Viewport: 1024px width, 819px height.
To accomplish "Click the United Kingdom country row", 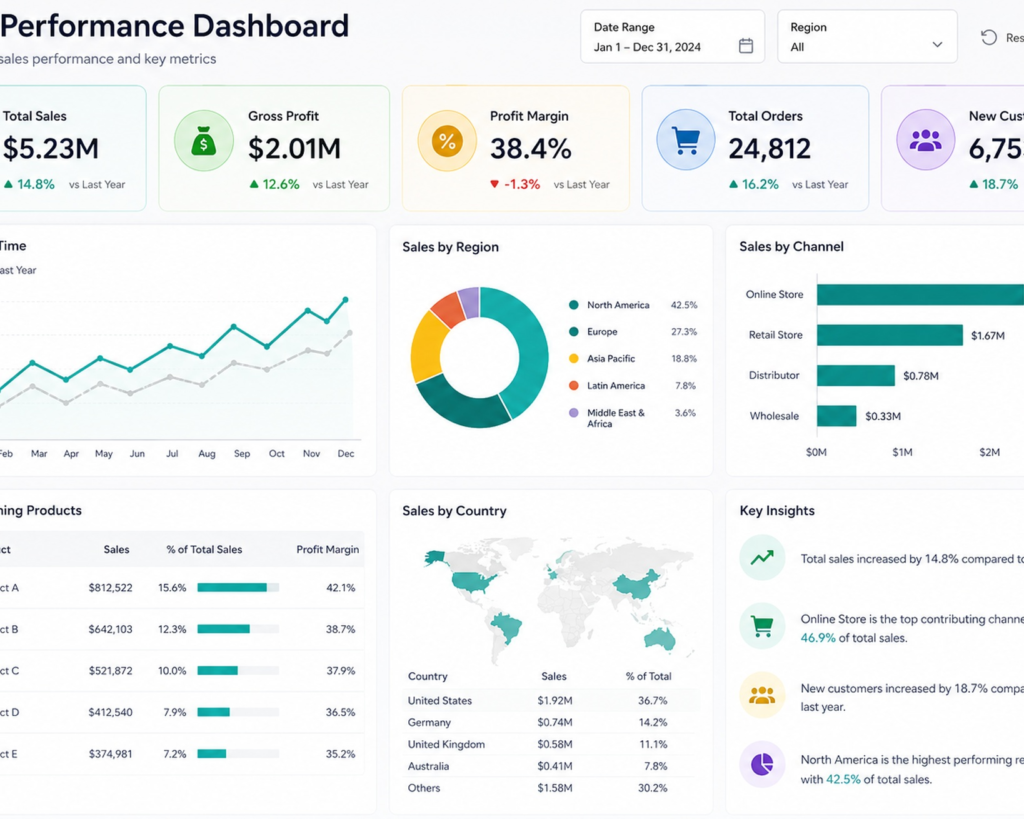I will [551, 744].
